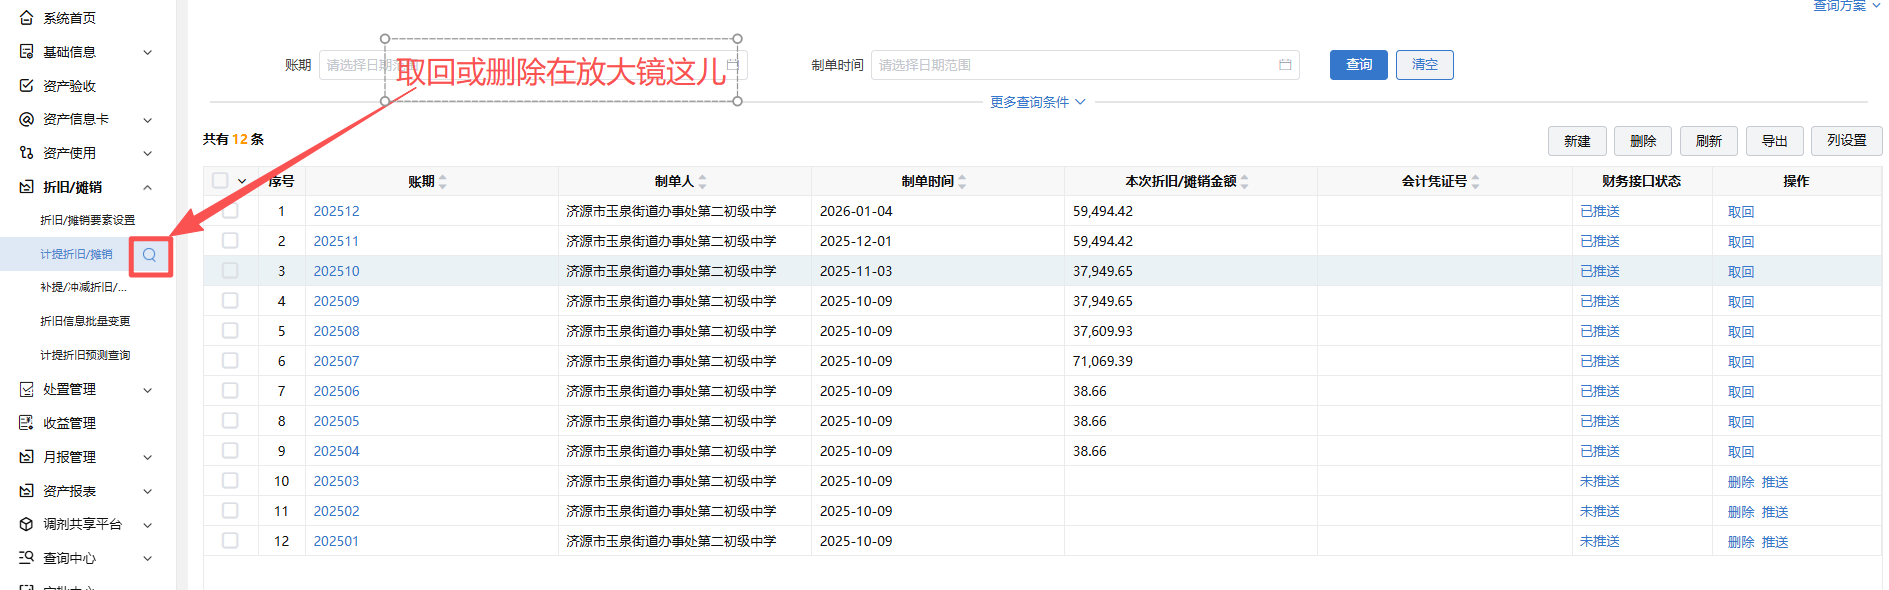Open 收益管理 menu item
This screenshot has height=590, width=1889.
pos(69,423)
